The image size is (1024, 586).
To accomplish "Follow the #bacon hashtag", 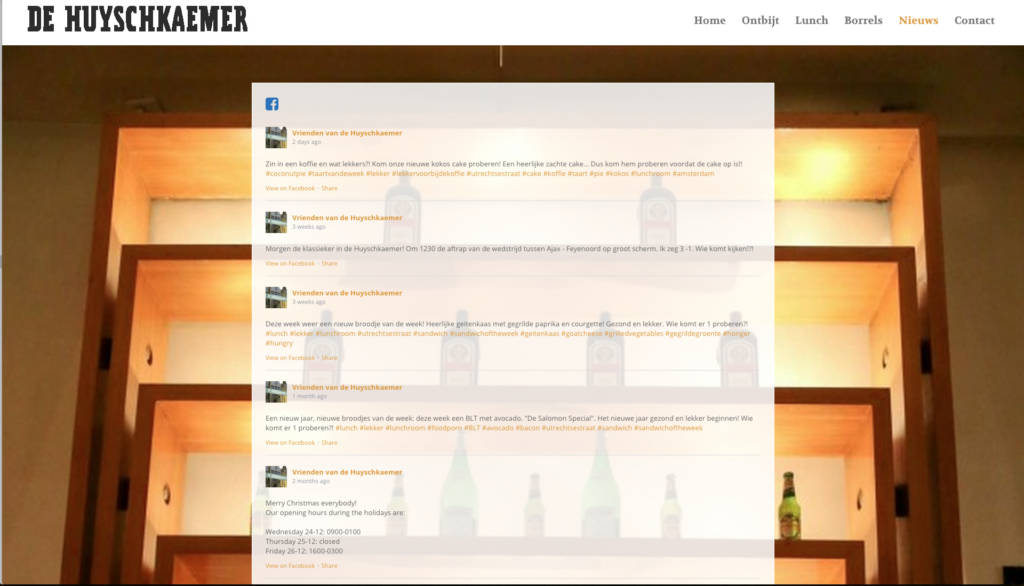I will pyautogui.click(x=527, y=428).
